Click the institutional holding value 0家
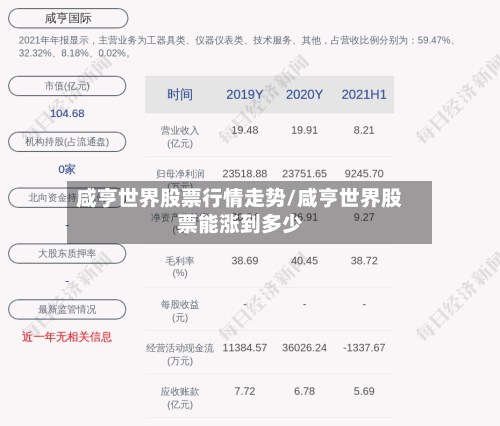 tap(67, 169)
